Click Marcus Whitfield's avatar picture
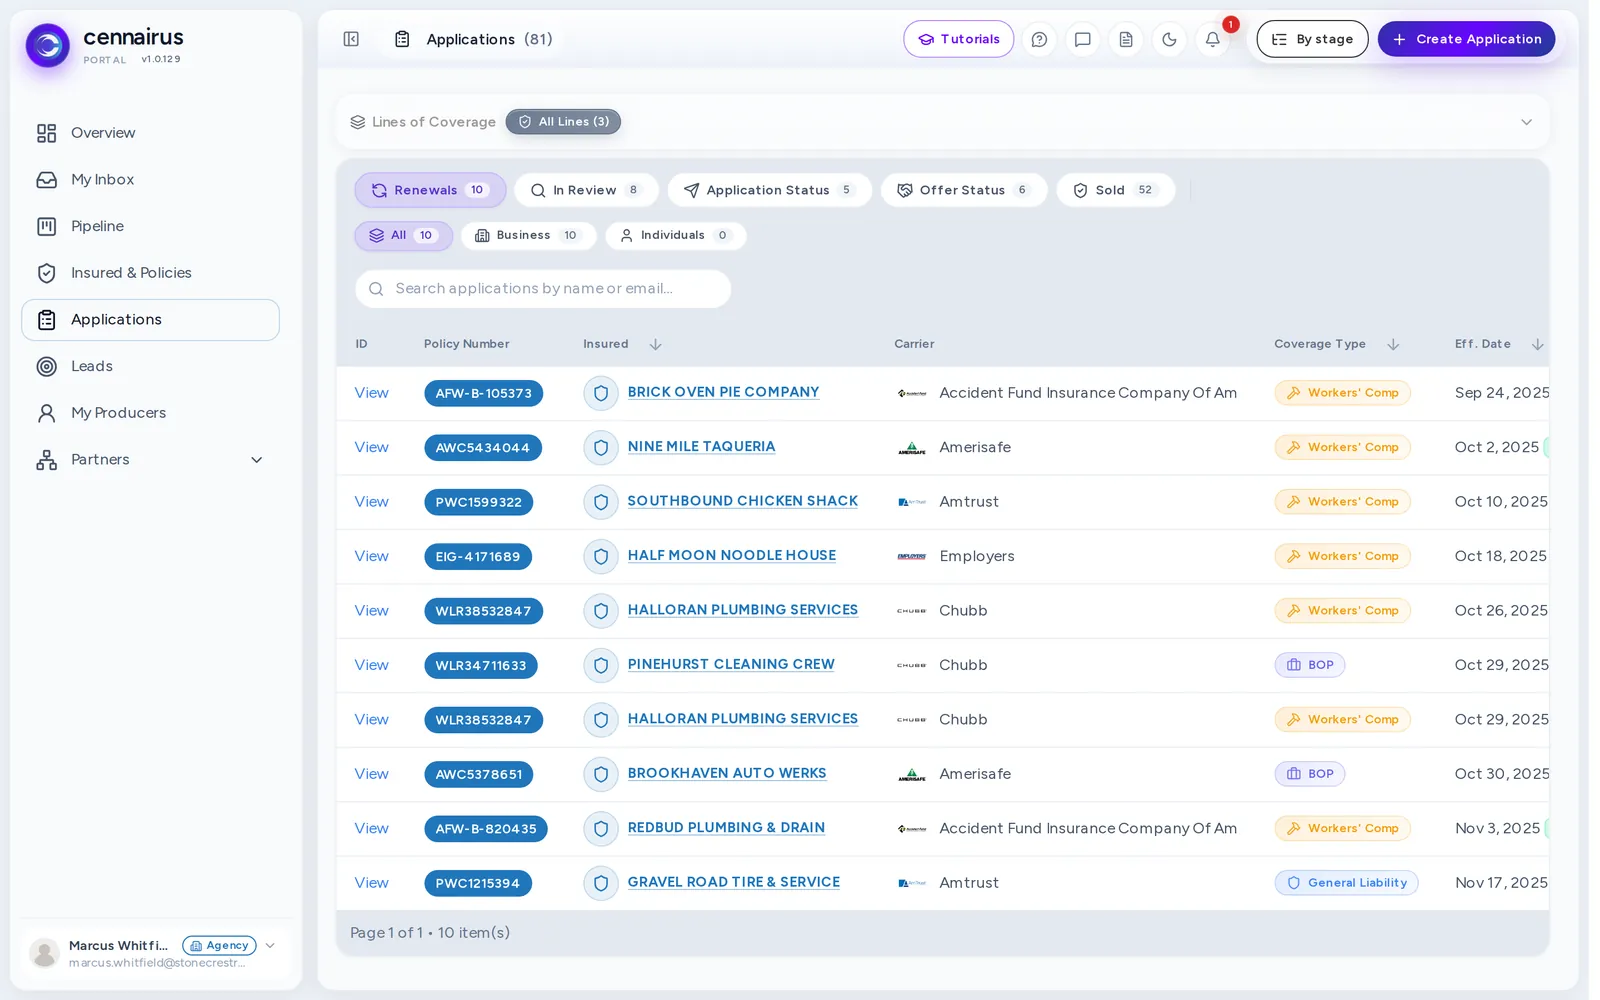Image resolution: width=1600 pixels, height=1000 pixels. [44, 953]
